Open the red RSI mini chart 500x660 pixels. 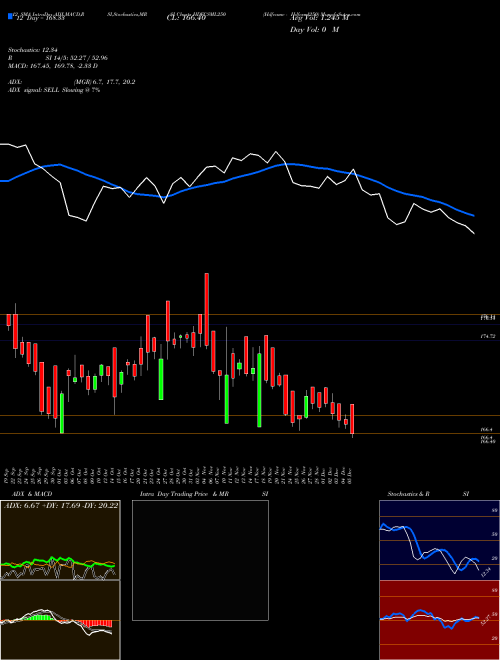point(439,620)
